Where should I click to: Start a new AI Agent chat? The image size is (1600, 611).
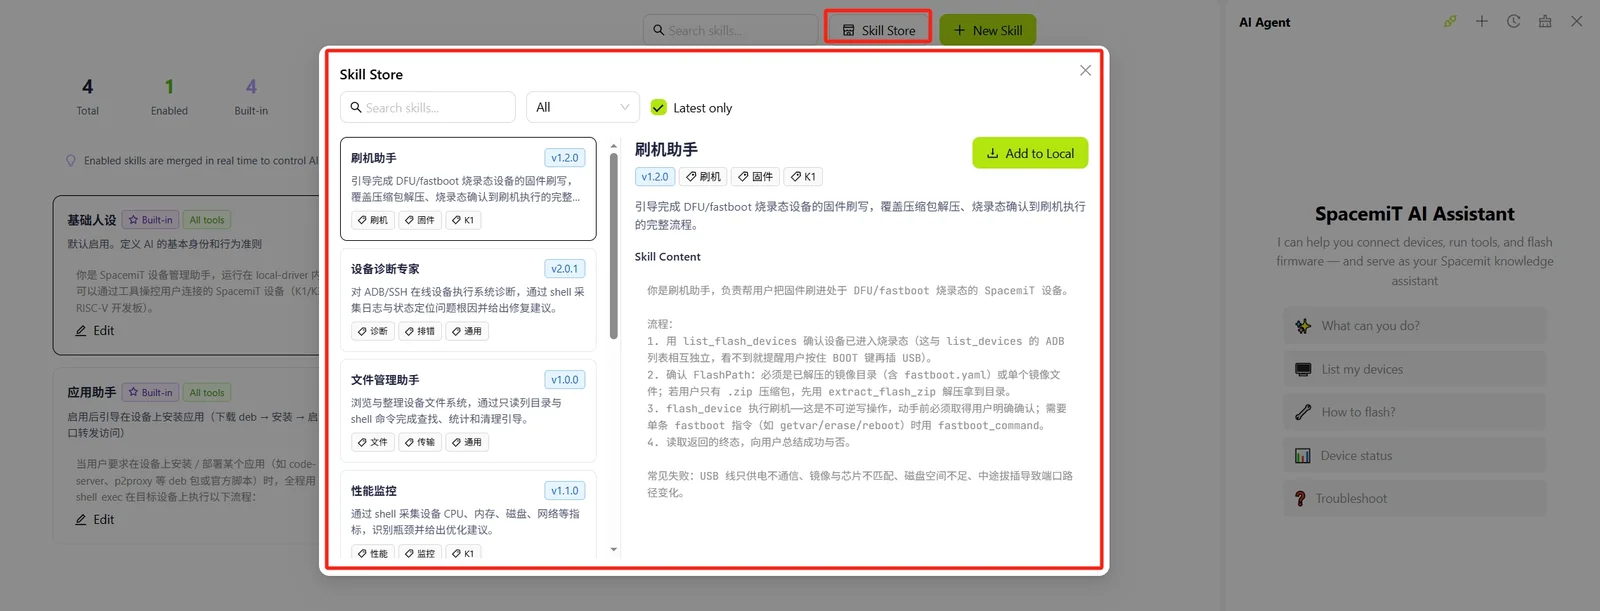point(1482,21)
